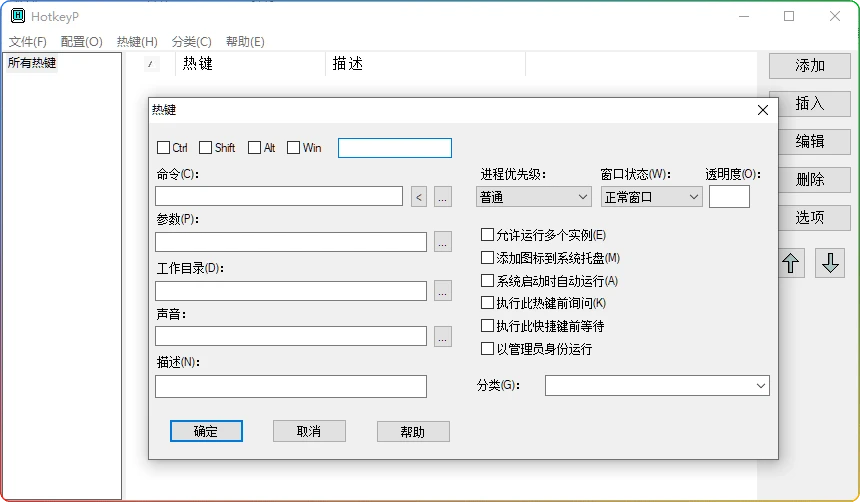
Task: Open the 热键 menu
Action: coord(137,42)
